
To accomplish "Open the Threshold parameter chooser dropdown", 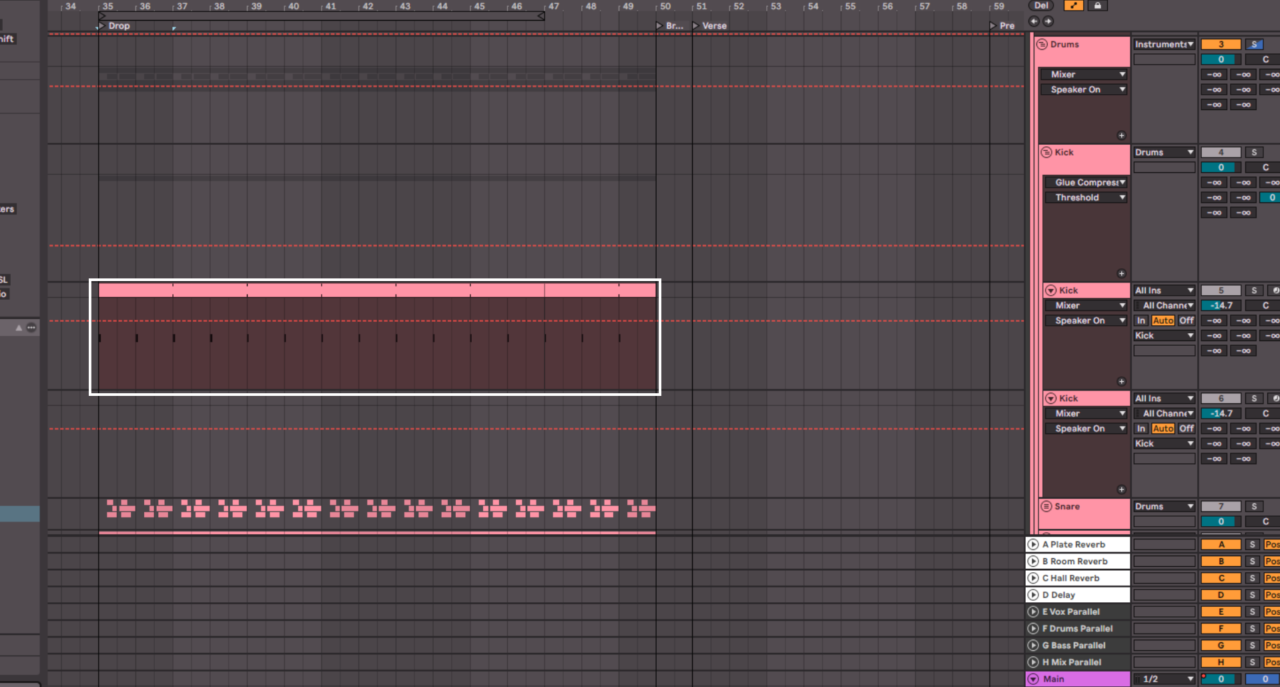I will 1086,197.
